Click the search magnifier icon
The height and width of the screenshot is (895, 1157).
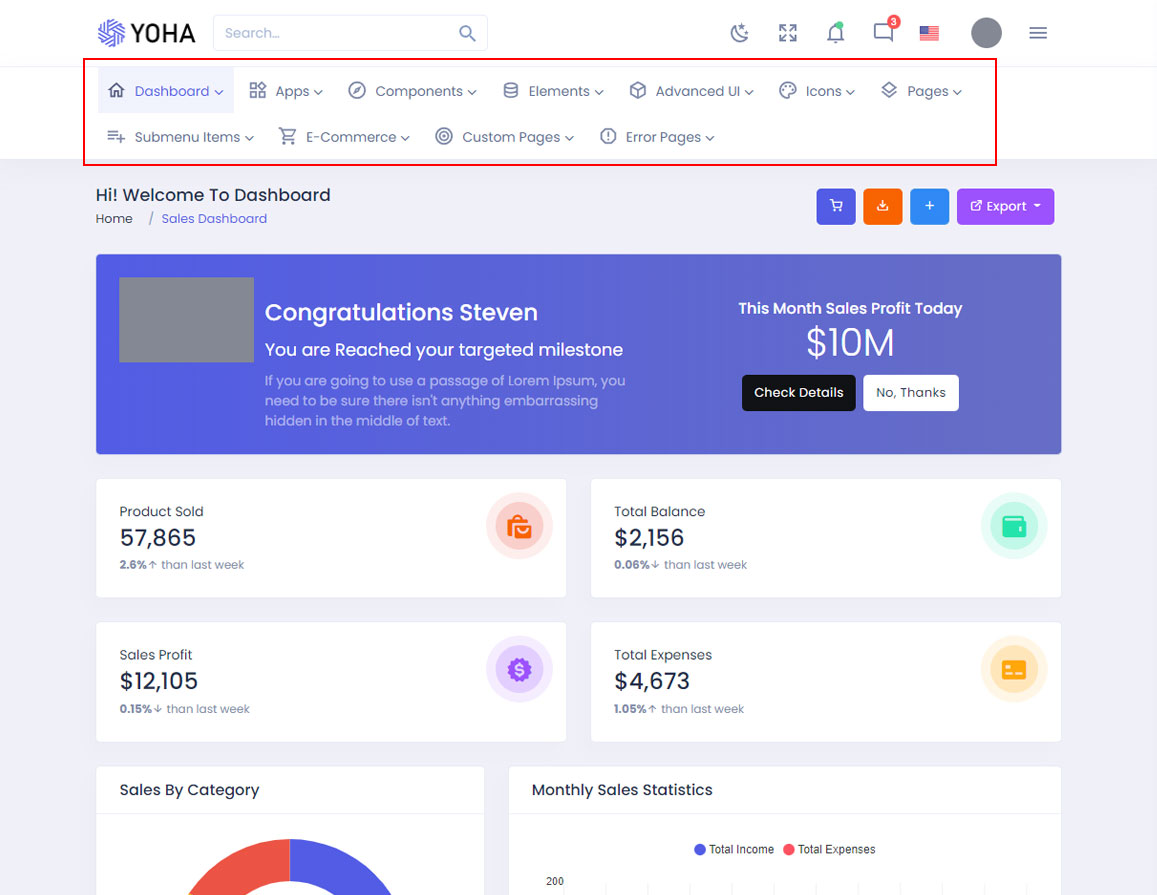tap(467, 33)
